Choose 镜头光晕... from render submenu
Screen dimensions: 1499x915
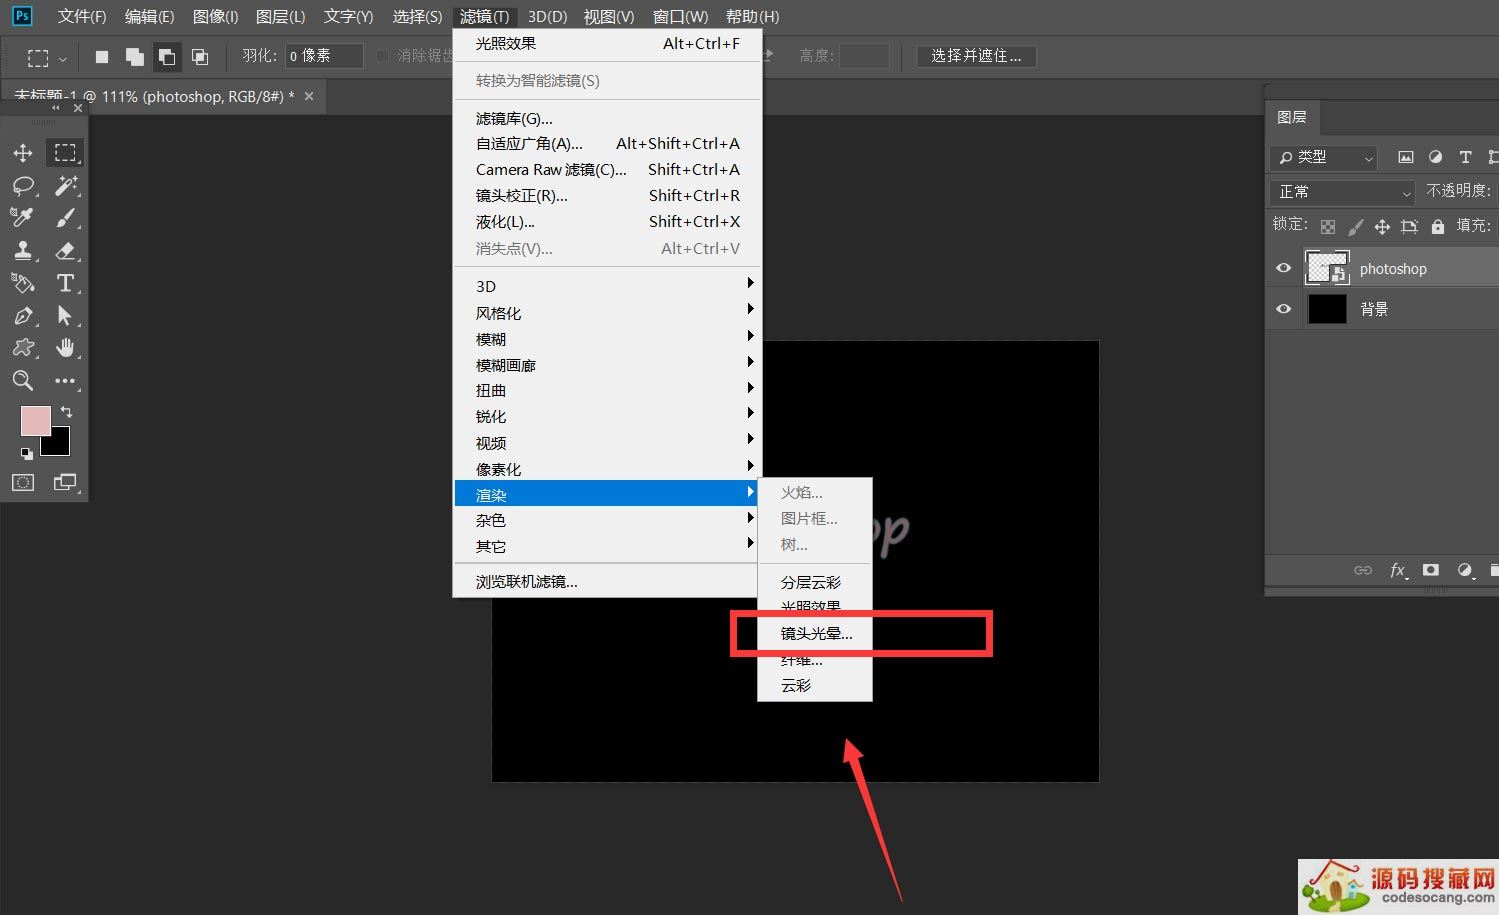click(815, 634)
